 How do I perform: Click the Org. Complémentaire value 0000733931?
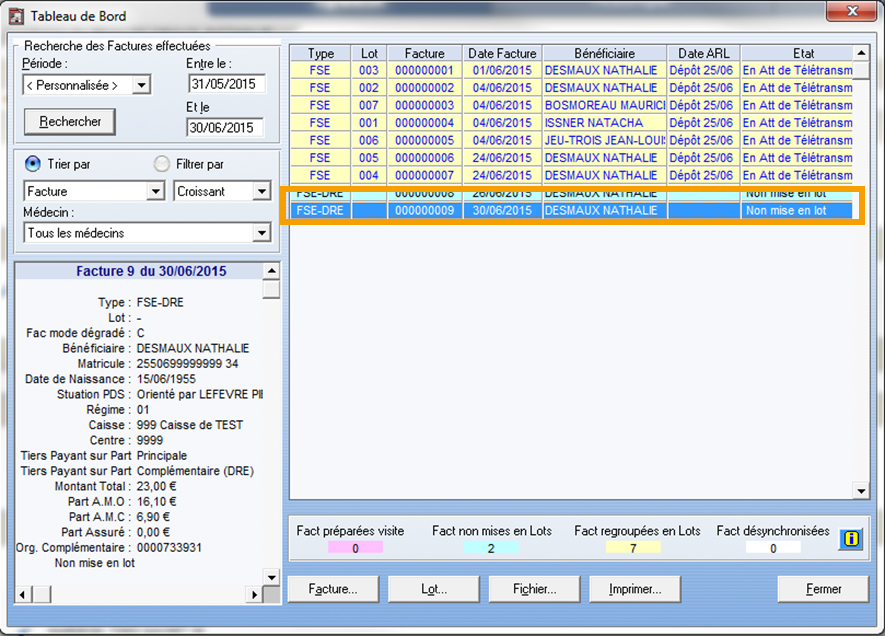click(169, 547)
